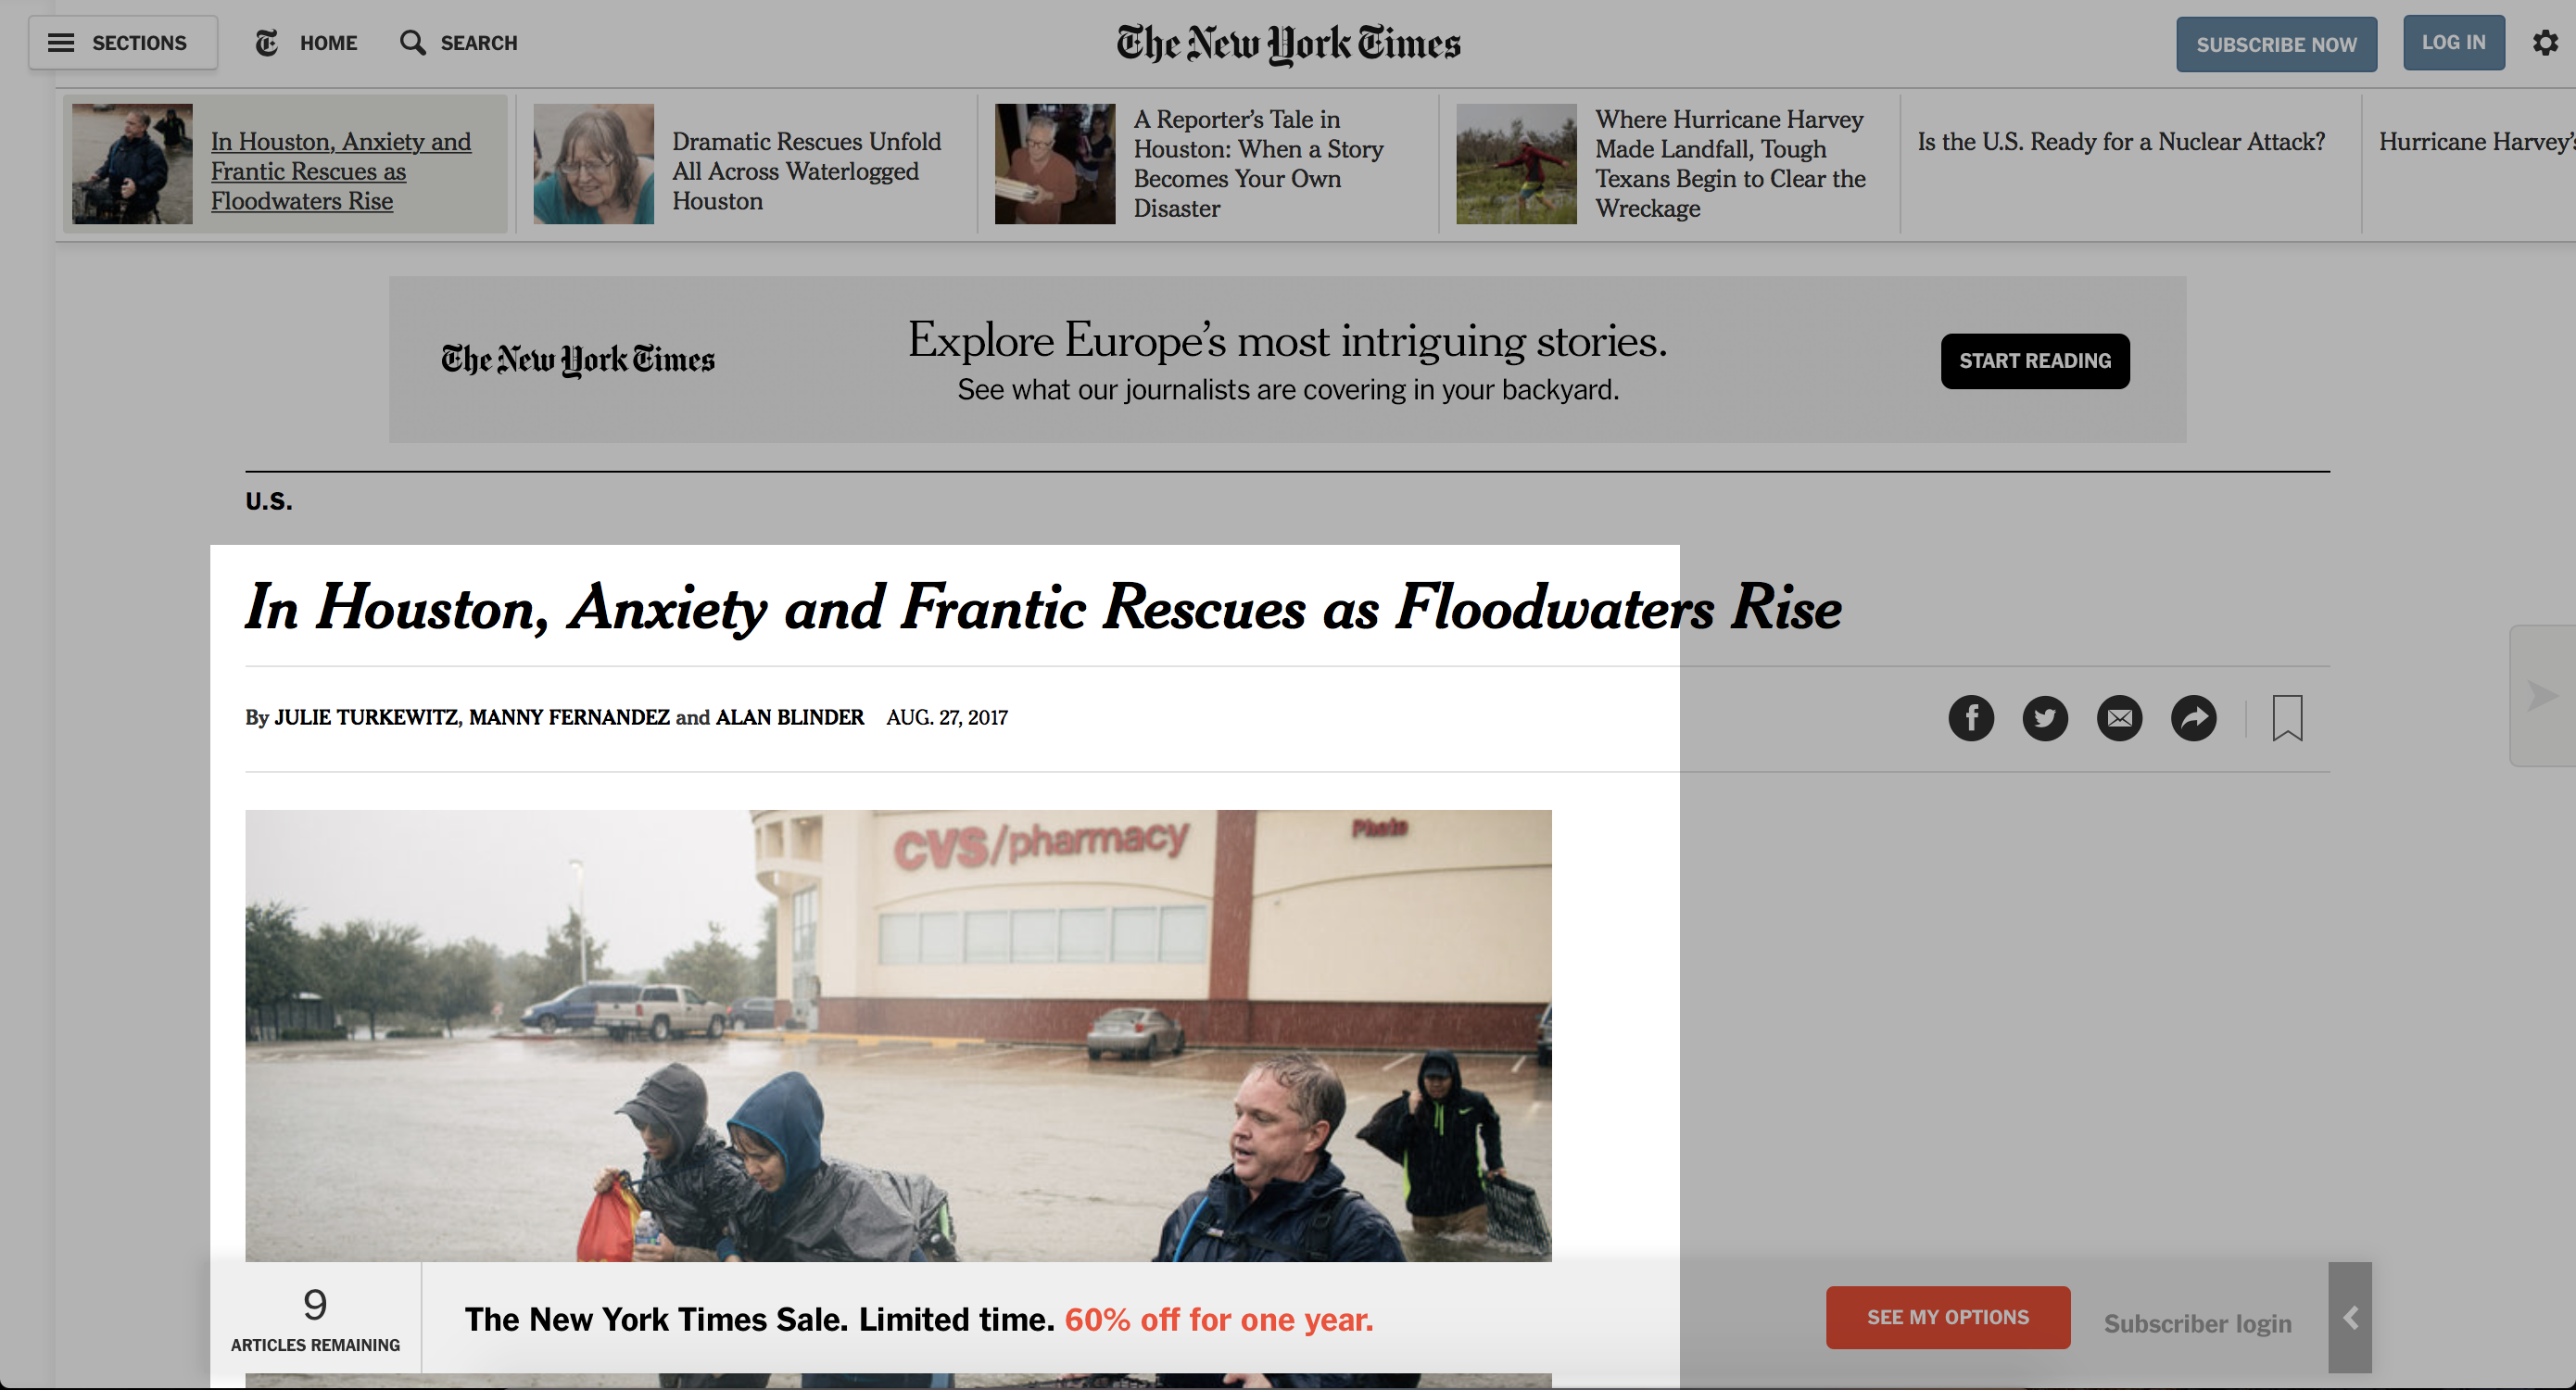Open the U.S. section label
Screen dimensions: 2576x1390
click(x=269, y=501)
